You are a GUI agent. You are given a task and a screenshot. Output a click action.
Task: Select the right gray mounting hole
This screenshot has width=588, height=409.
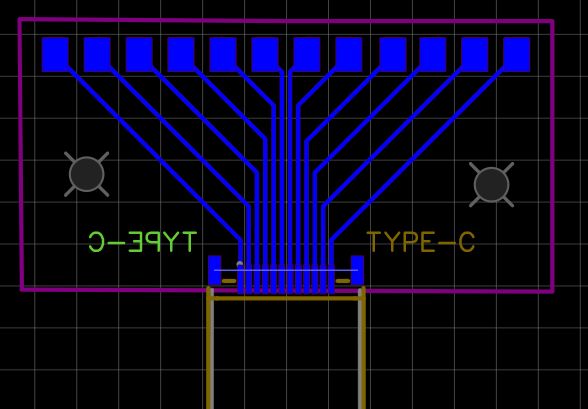pyautogui.click(x=491, y=185)
